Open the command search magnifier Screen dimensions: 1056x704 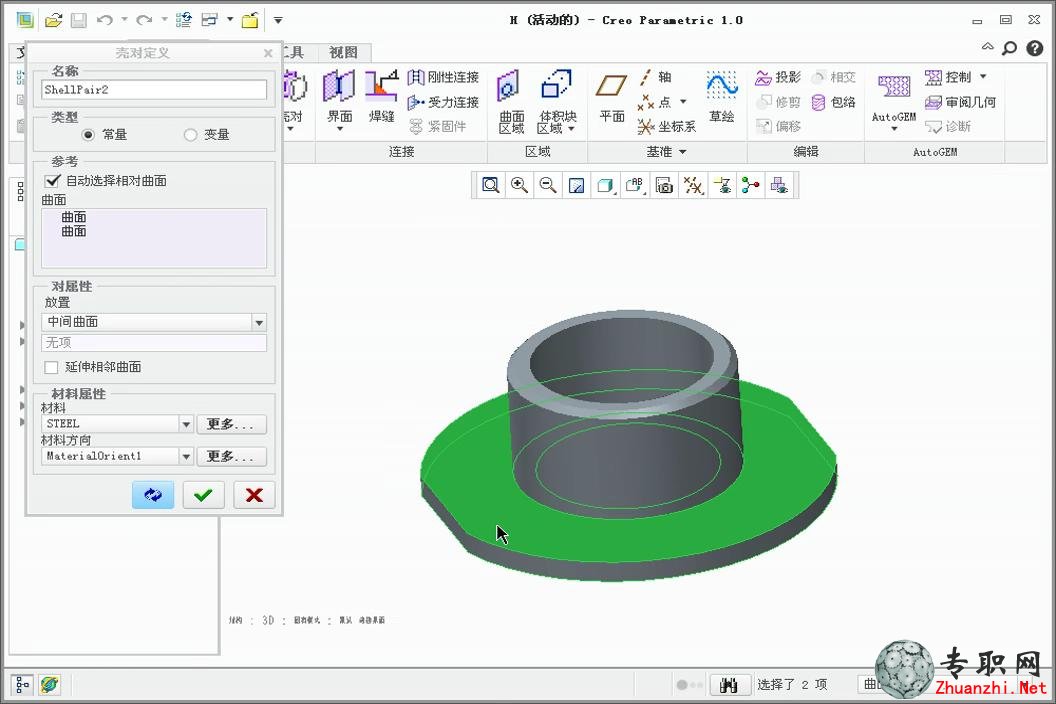[1010, 48]
